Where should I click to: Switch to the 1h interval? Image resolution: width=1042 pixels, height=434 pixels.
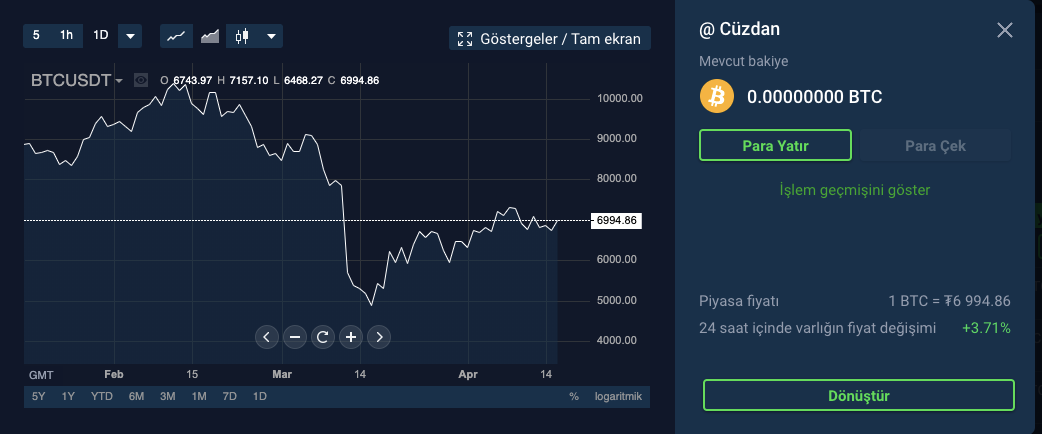66,36
